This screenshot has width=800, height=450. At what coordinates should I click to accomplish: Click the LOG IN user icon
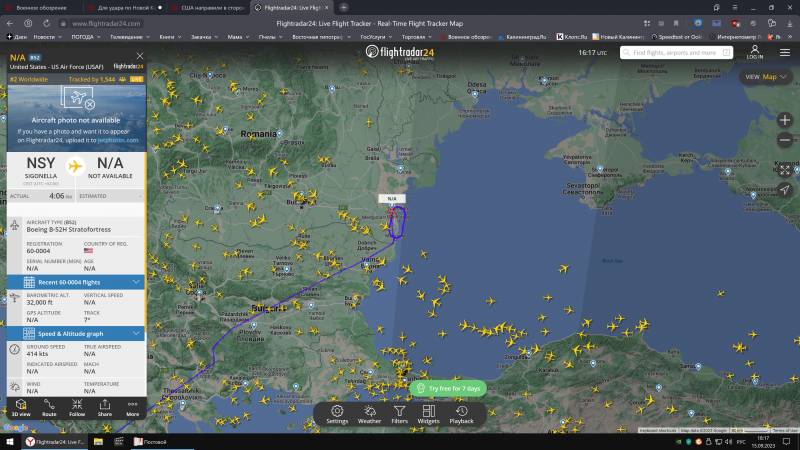(x=755, y=52)
